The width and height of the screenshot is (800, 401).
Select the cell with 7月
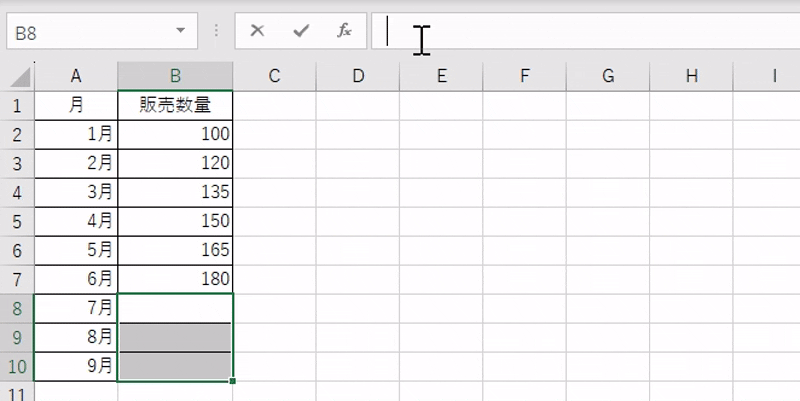point(76,309)
